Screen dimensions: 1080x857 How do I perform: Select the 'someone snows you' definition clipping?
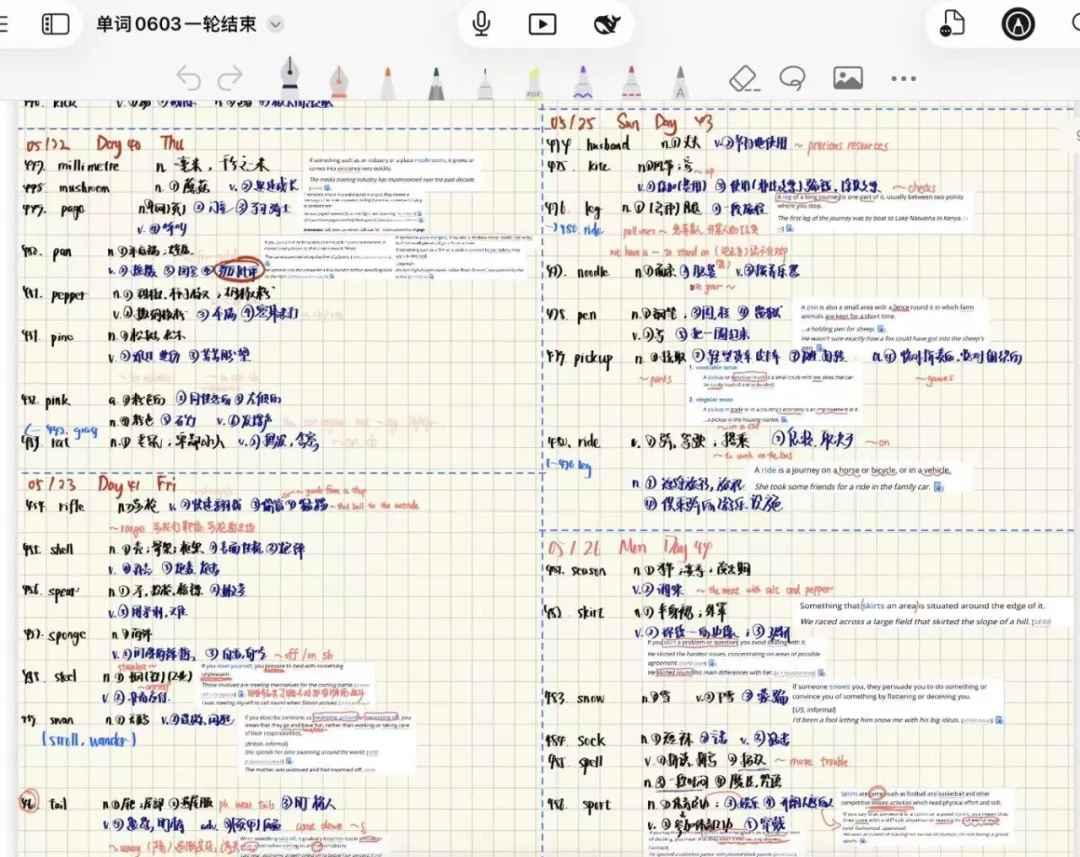897,703
